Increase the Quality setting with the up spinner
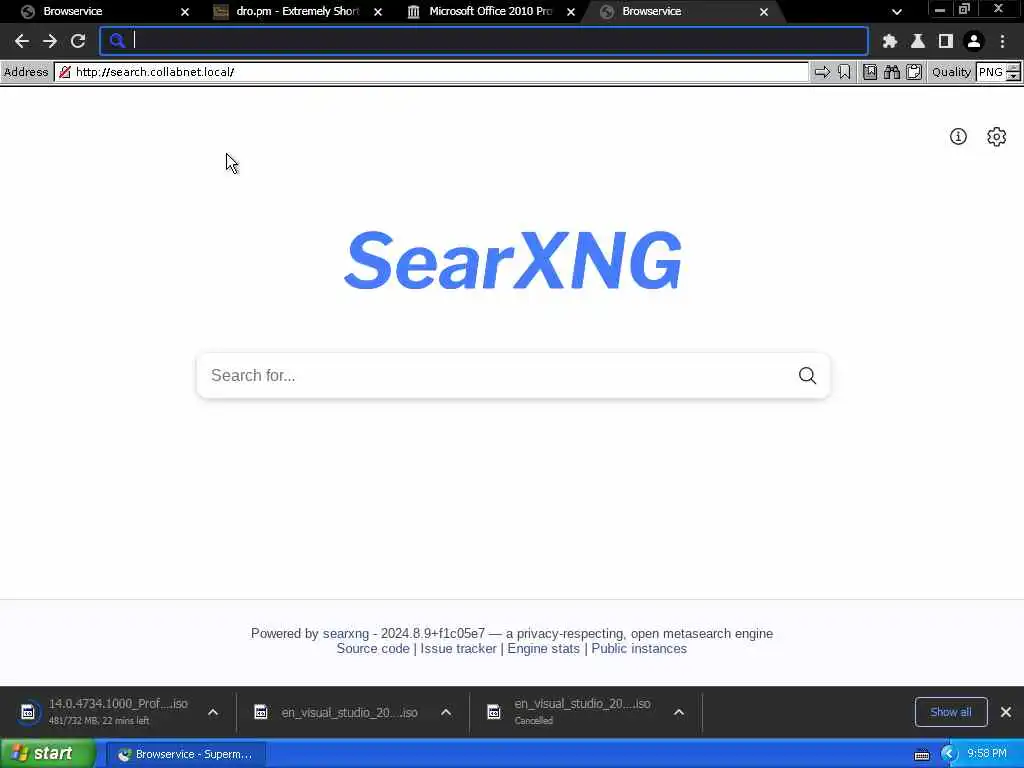 1013,67
